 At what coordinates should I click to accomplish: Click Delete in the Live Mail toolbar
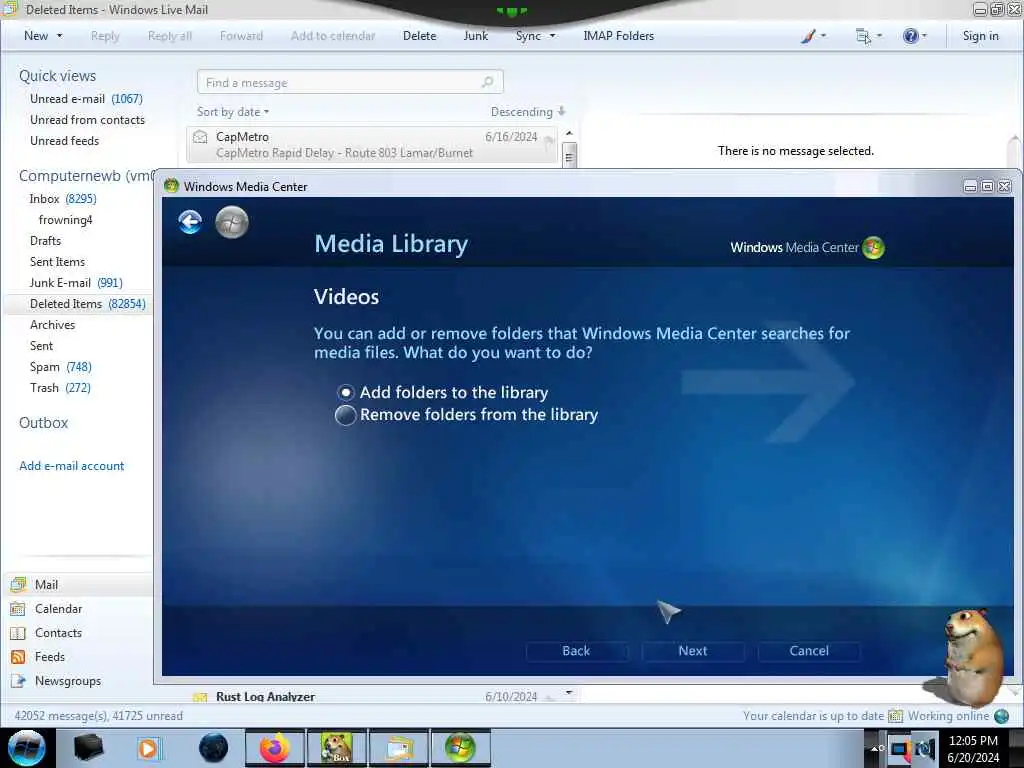point(419,36)
